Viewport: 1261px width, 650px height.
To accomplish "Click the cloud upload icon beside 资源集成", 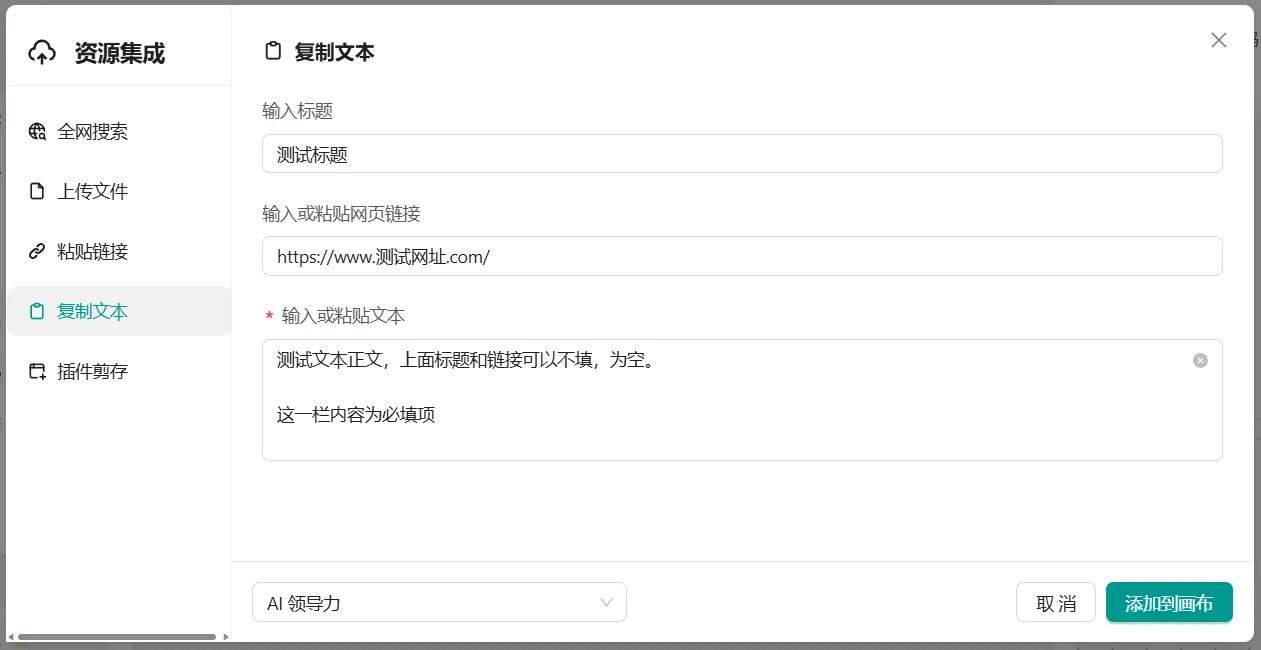I will click(42, 53).
